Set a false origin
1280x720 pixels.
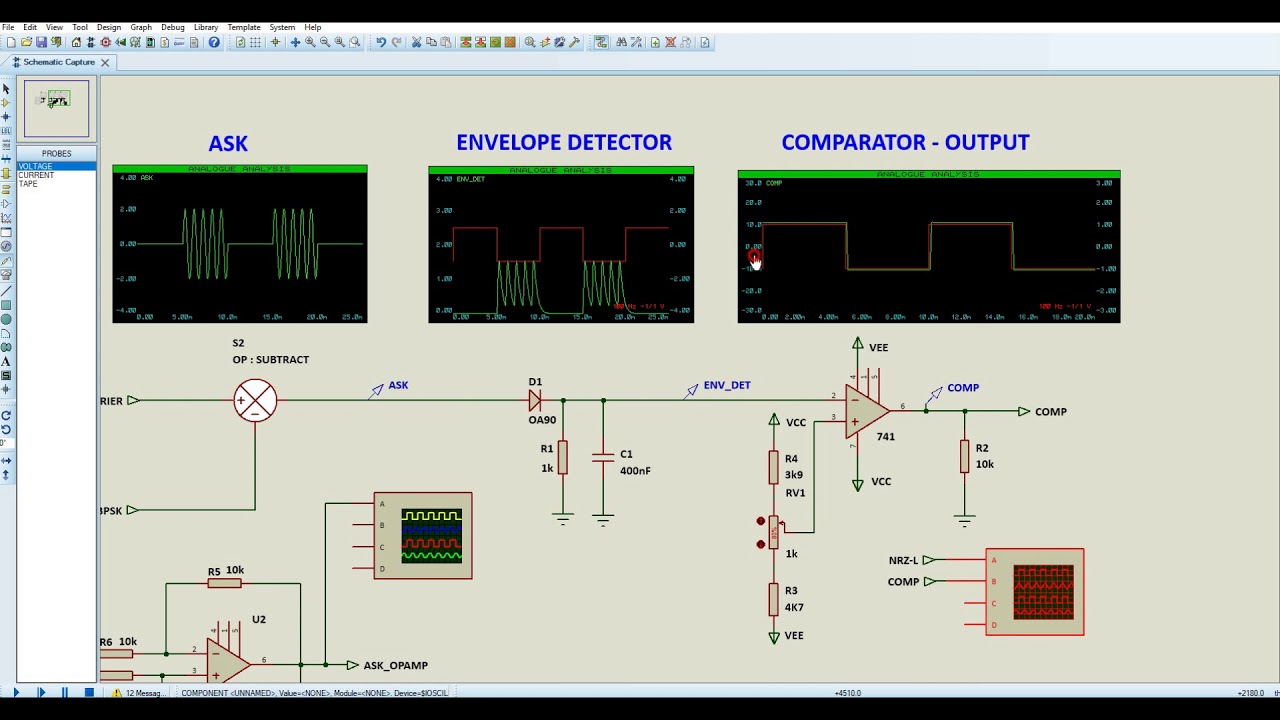(275, 42)
